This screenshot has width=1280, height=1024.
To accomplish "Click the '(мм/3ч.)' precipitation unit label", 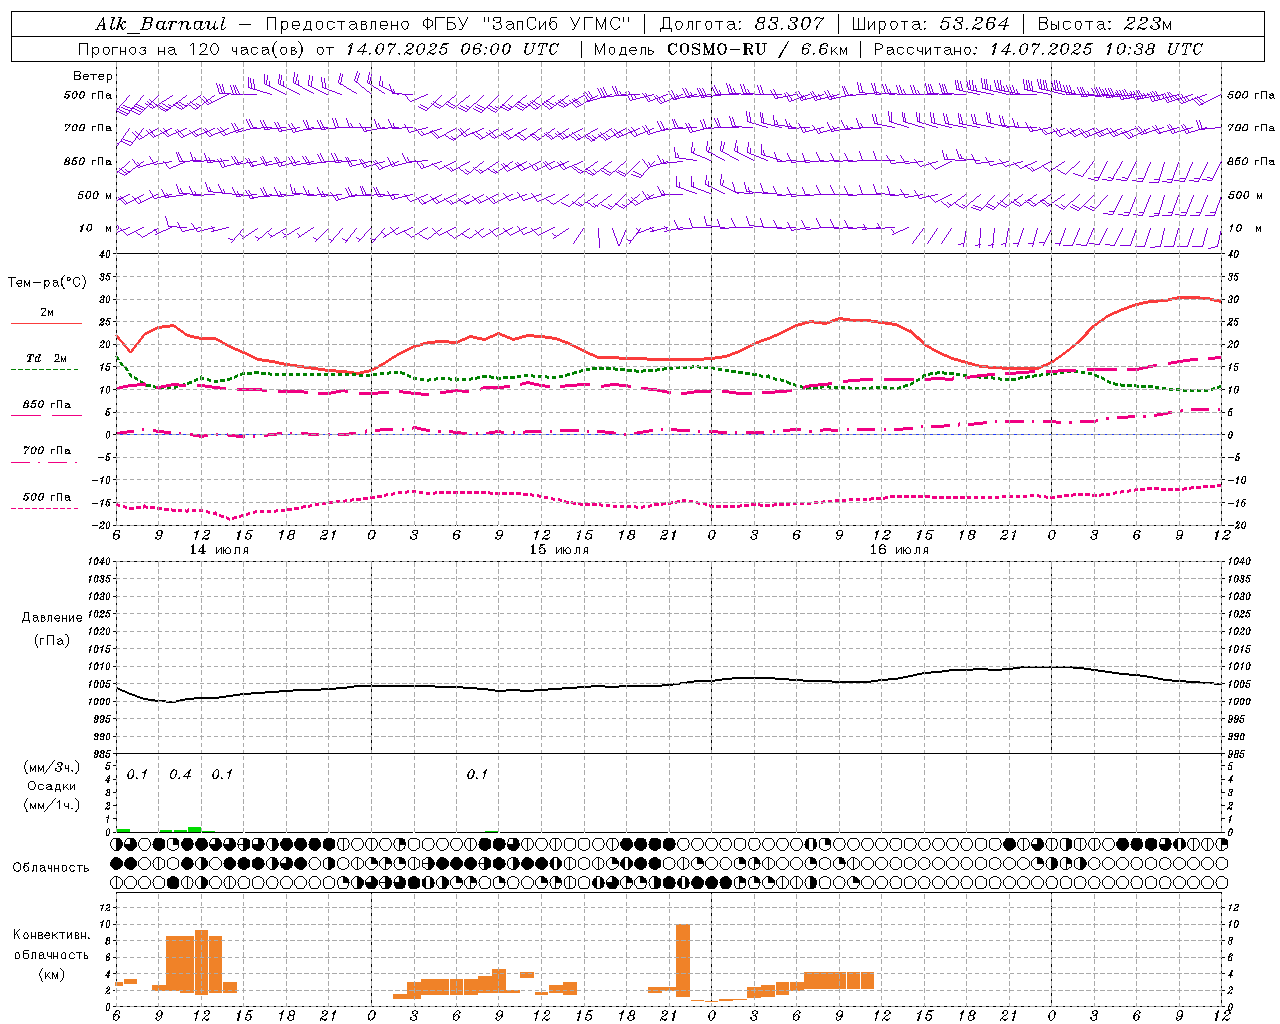I will pyautogui.click(x=52, y=767).
